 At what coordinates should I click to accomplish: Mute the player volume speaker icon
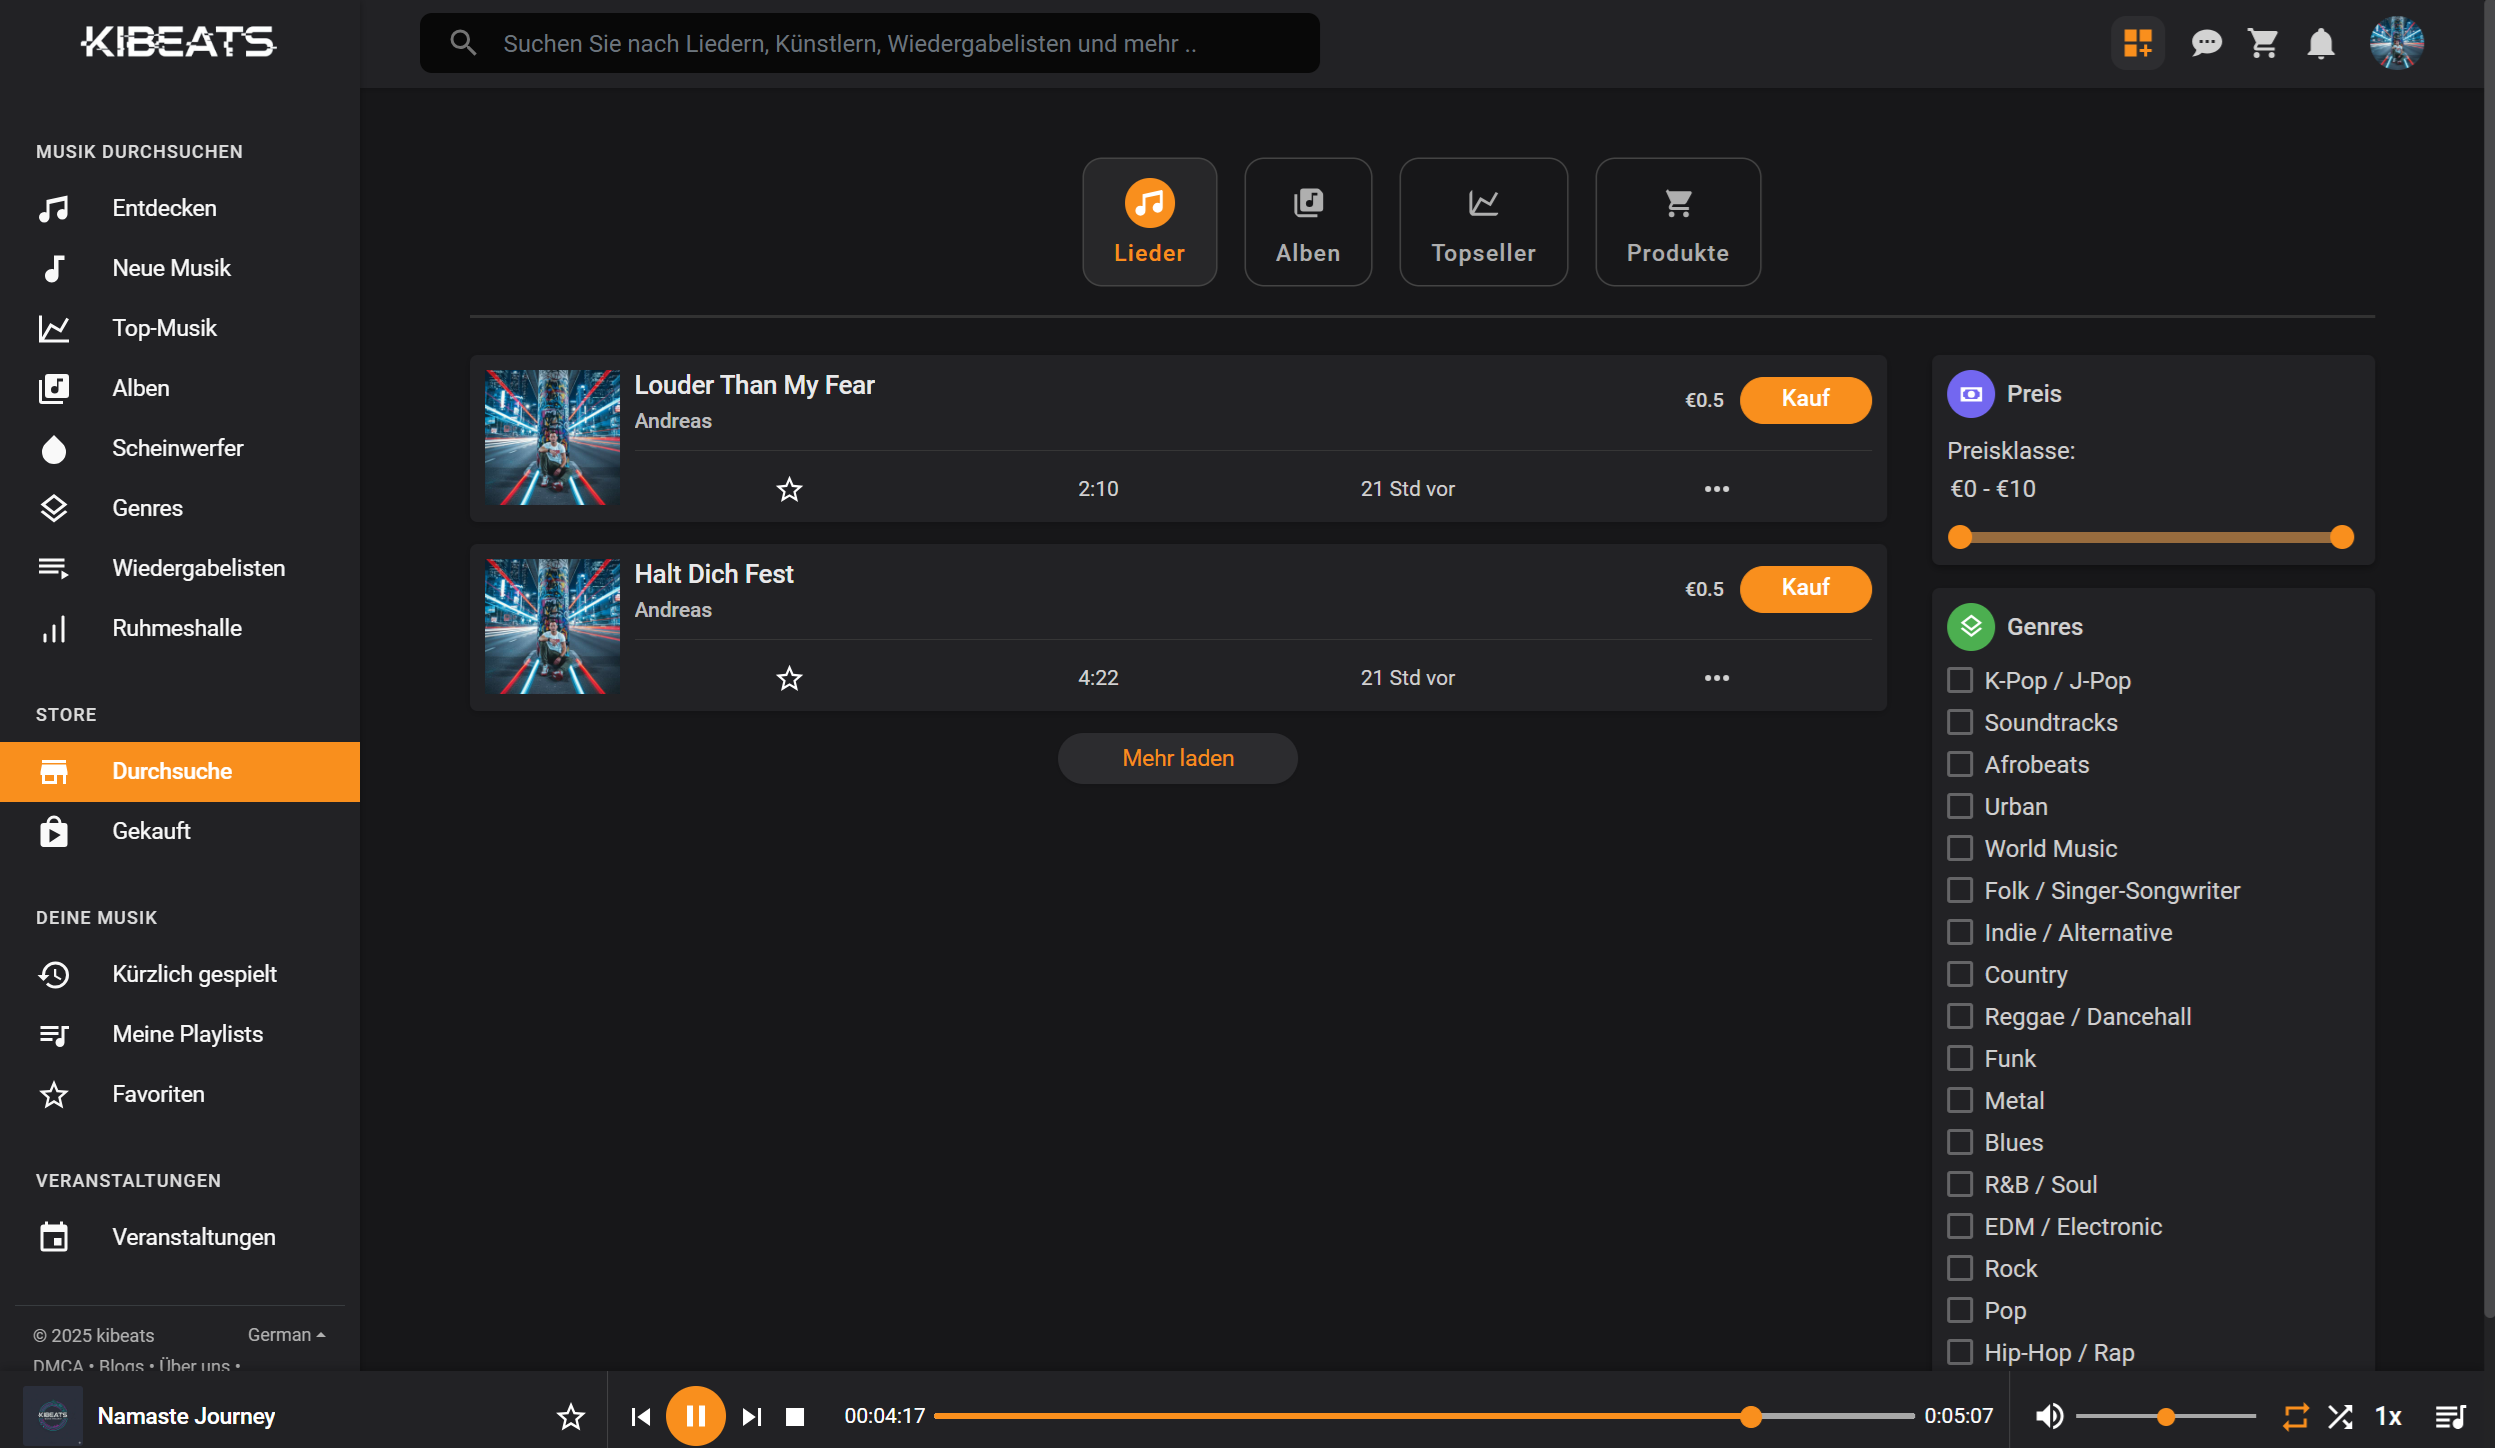click(2049, 1416)
